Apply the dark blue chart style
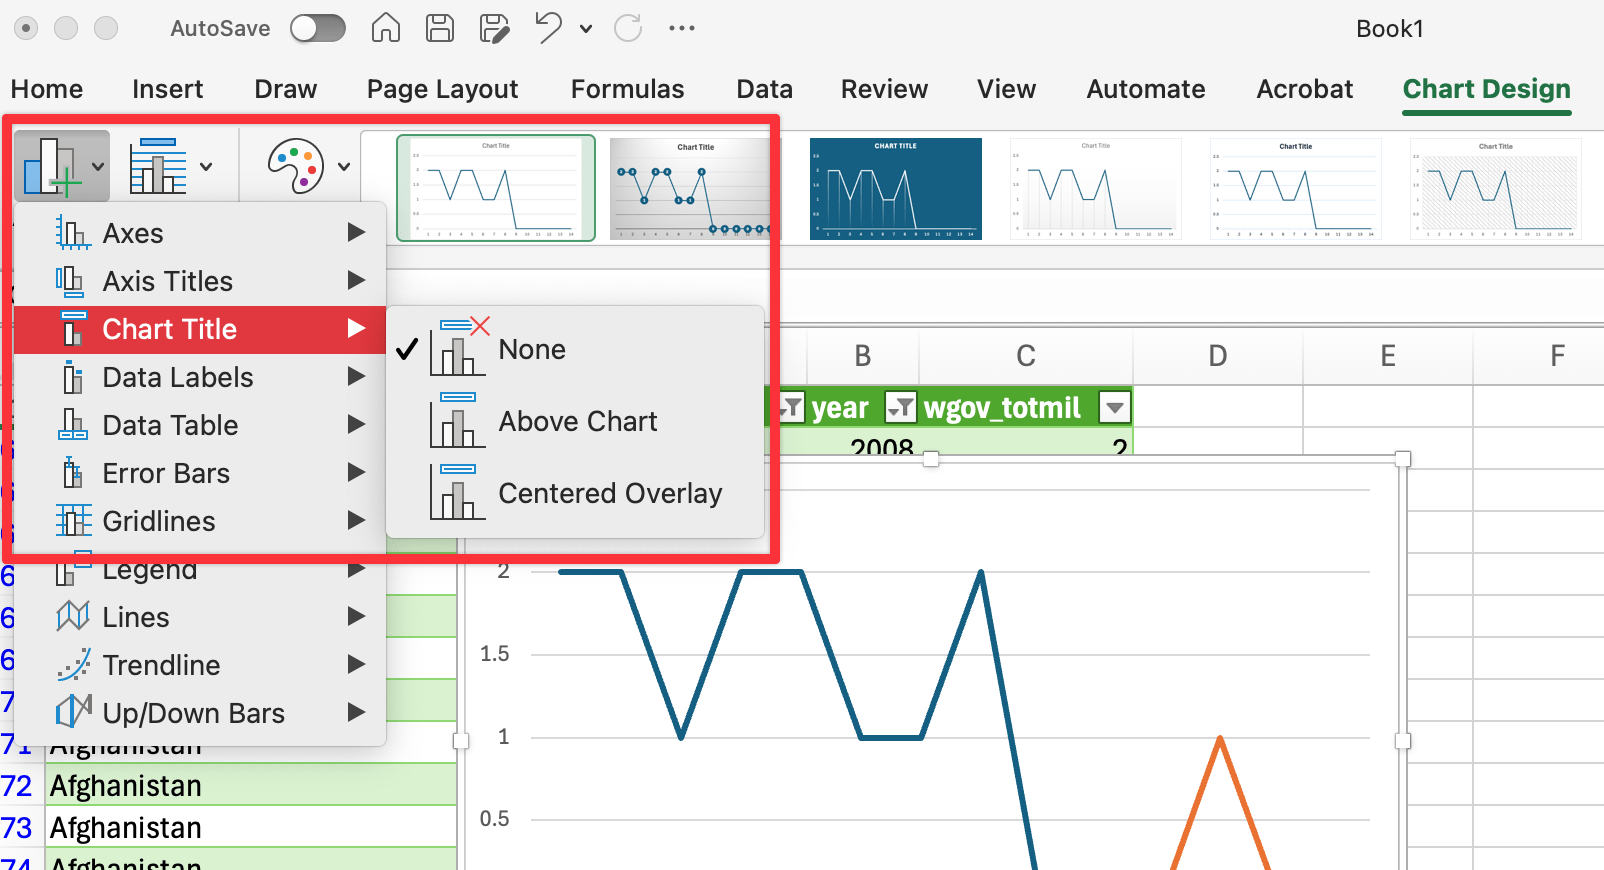The width and height of the screenshot is (1604, 870). (x=896, y=188)
